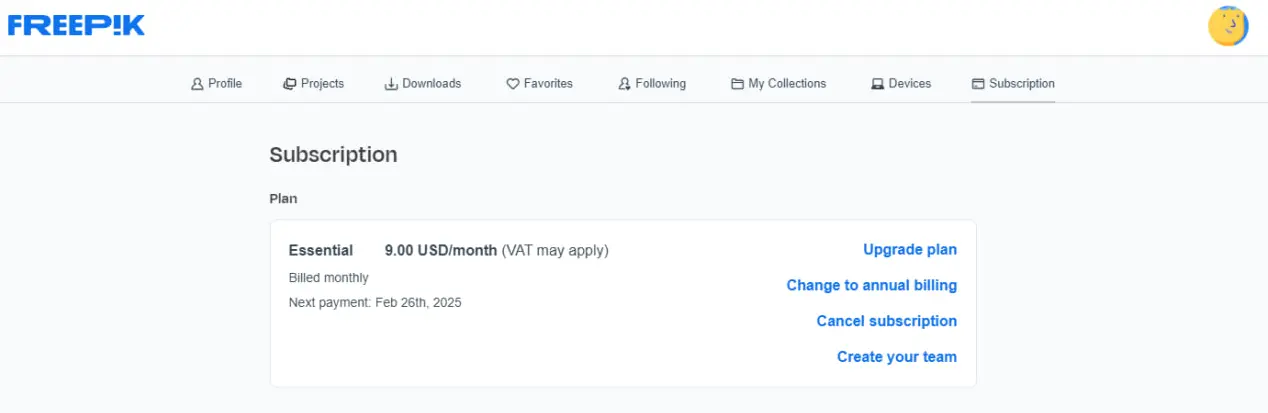Click the download arrow icon beside Downloads

tap(391, 84)
